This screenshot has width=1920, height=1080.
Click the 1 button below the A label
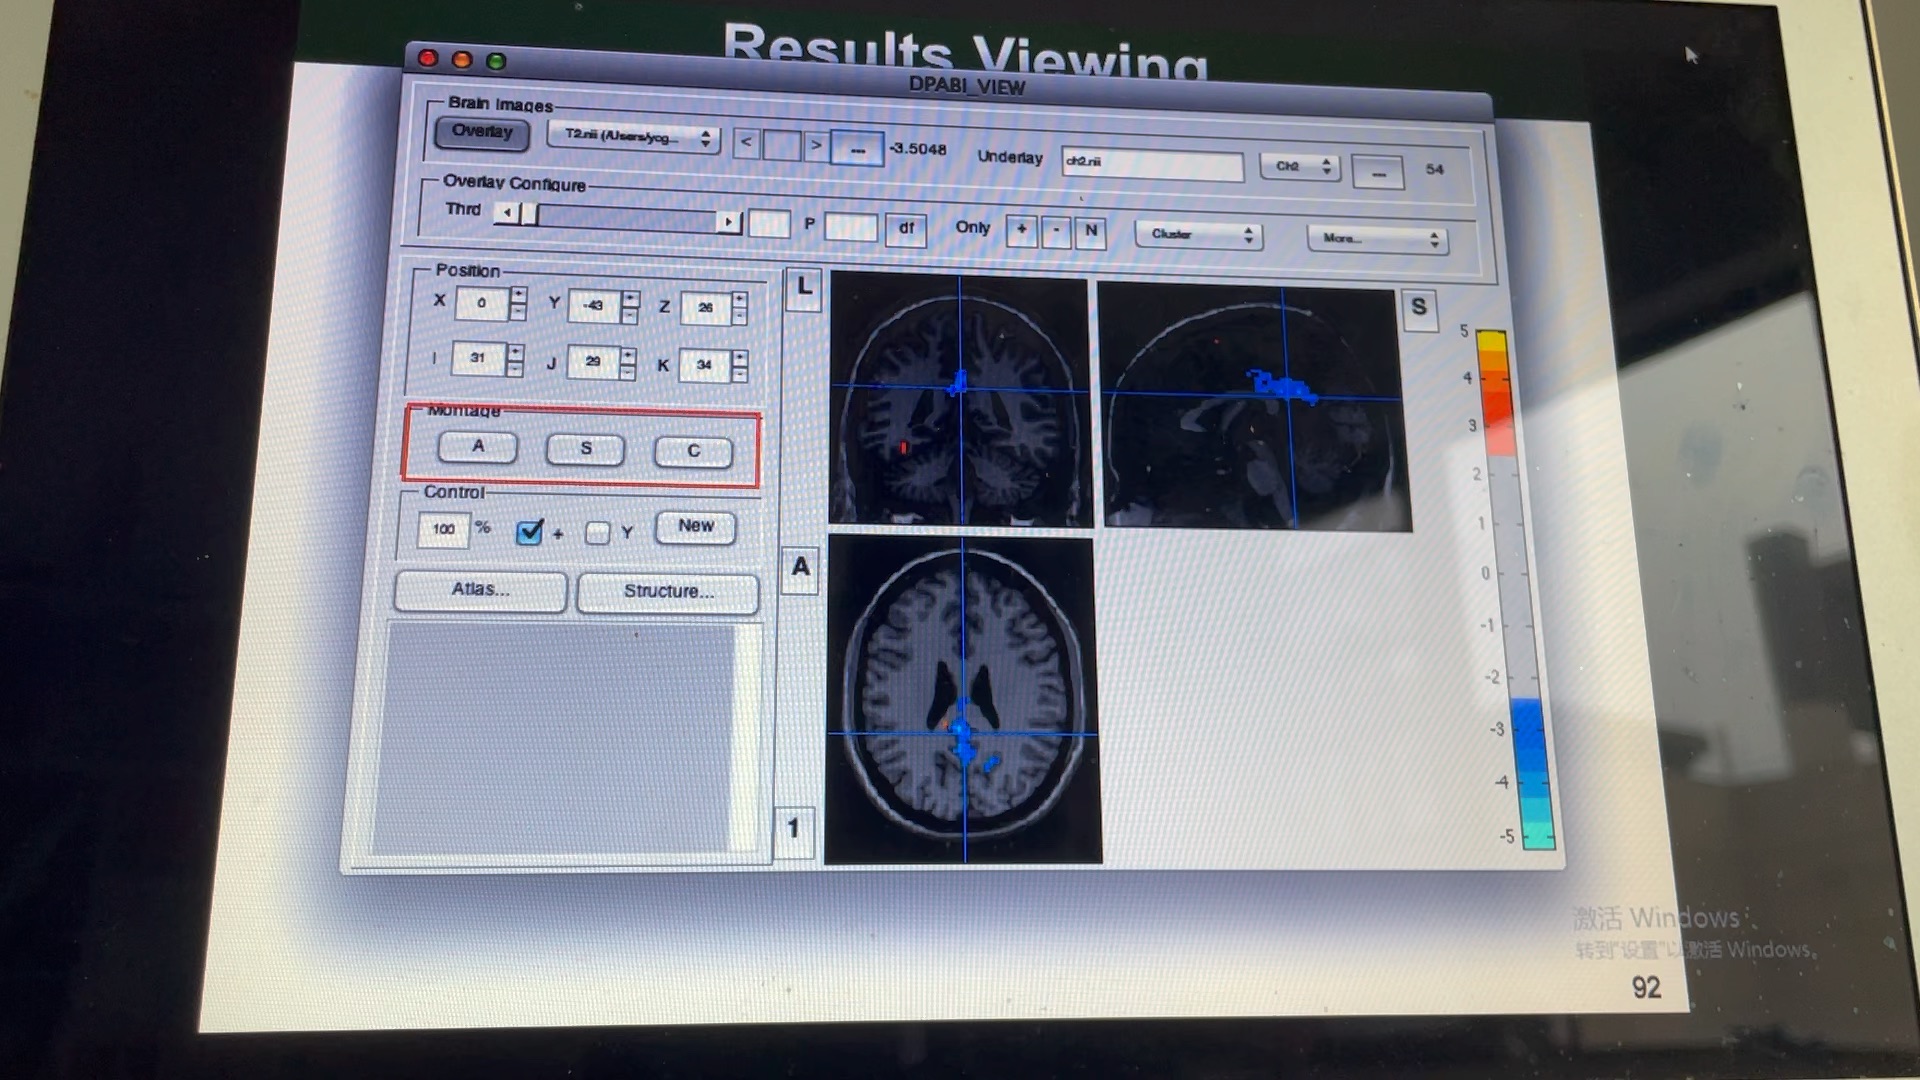pos(794,831)
